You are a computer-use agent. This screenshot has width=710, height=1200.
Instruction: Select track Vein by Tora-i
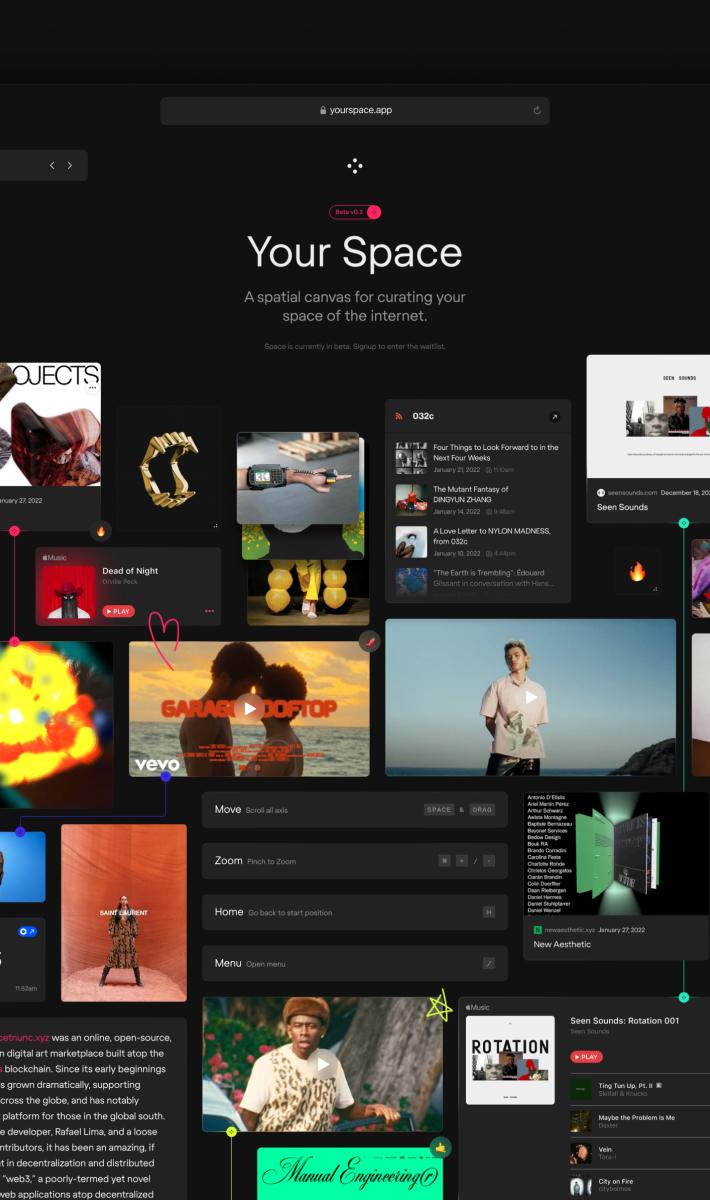click(x=639, y=1153)
